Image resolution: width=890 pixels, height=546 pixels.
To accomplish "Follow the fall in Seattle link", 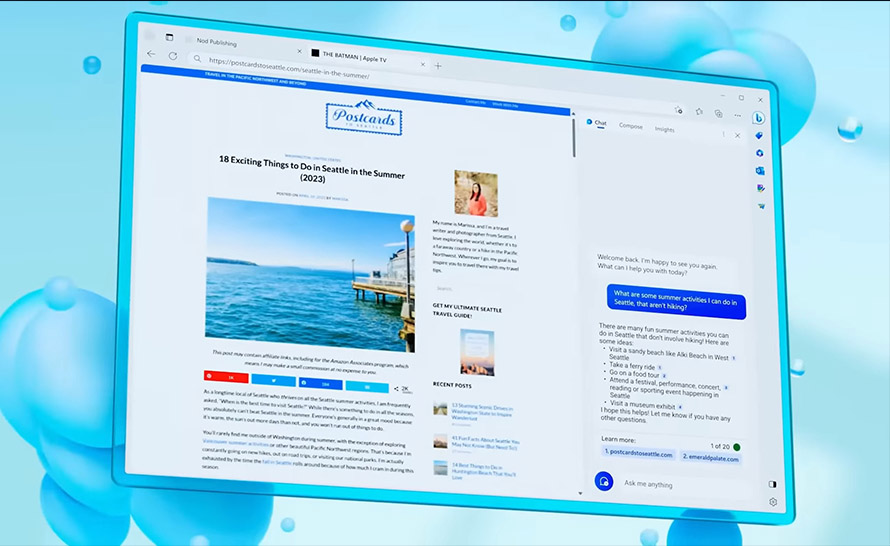I will [x=277, y=462].
